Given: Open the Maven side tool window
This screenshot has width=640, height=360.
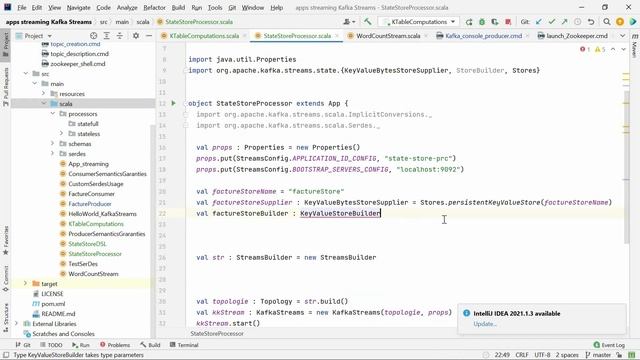Looking at the screenshot, I should (x=635, y=45).
